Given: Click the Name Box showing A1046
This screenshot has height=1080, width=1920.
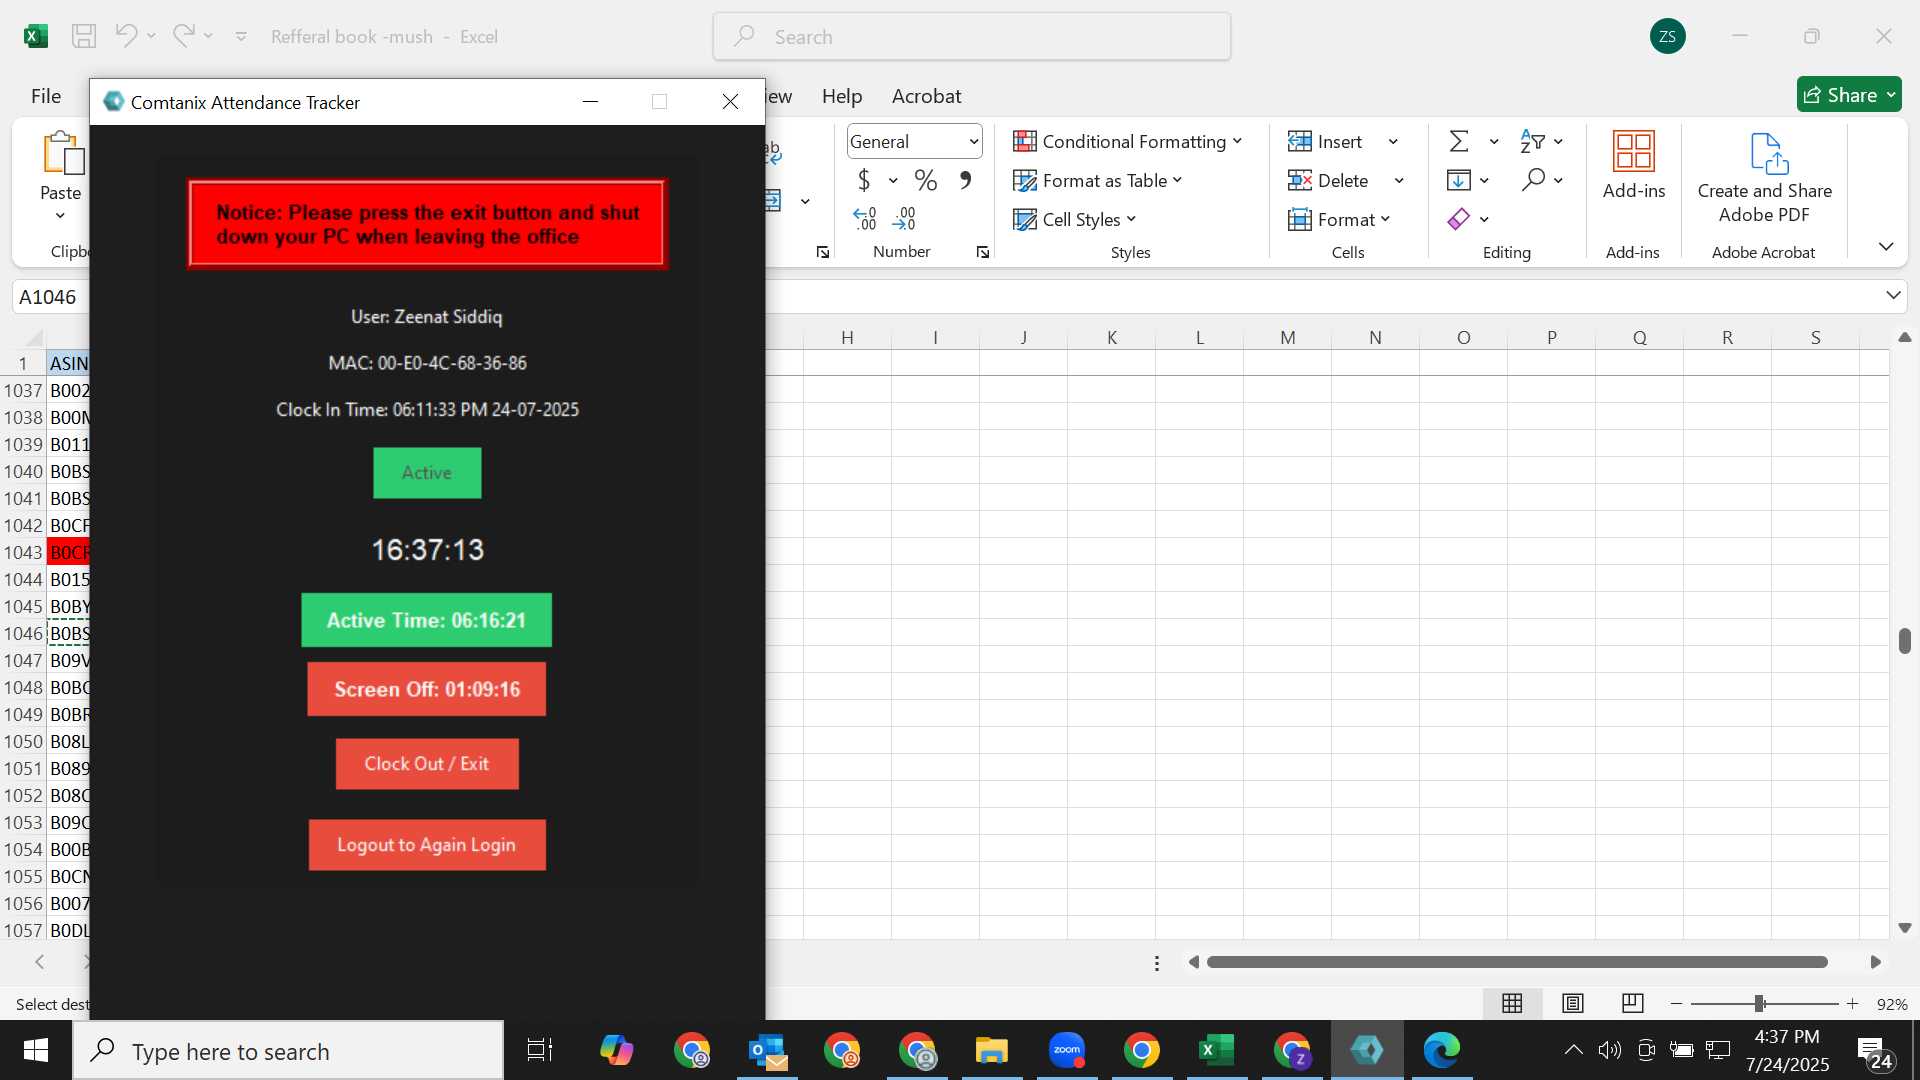Looking at the screenshot, I should coord(50,297).
